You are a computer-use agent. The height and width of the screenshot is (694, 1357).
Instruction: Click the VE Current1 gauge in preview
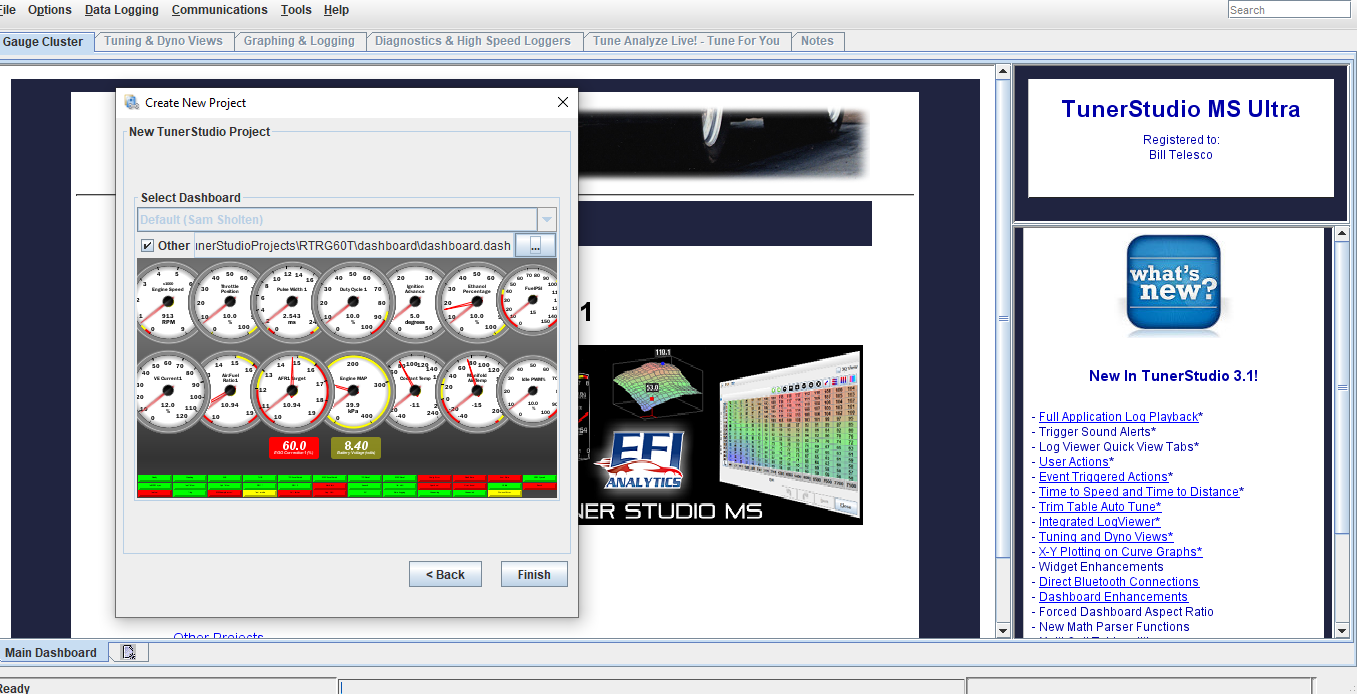pos(167,390)
